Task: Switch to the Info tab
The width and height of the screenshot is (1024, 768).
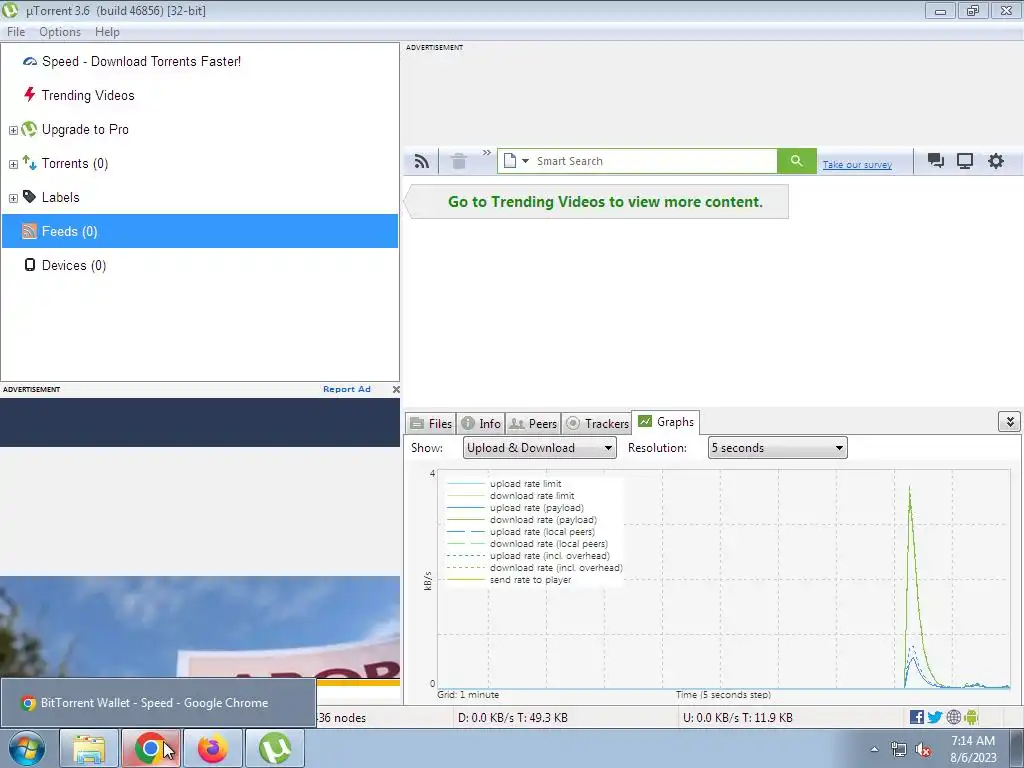Action: coord(481,423)
